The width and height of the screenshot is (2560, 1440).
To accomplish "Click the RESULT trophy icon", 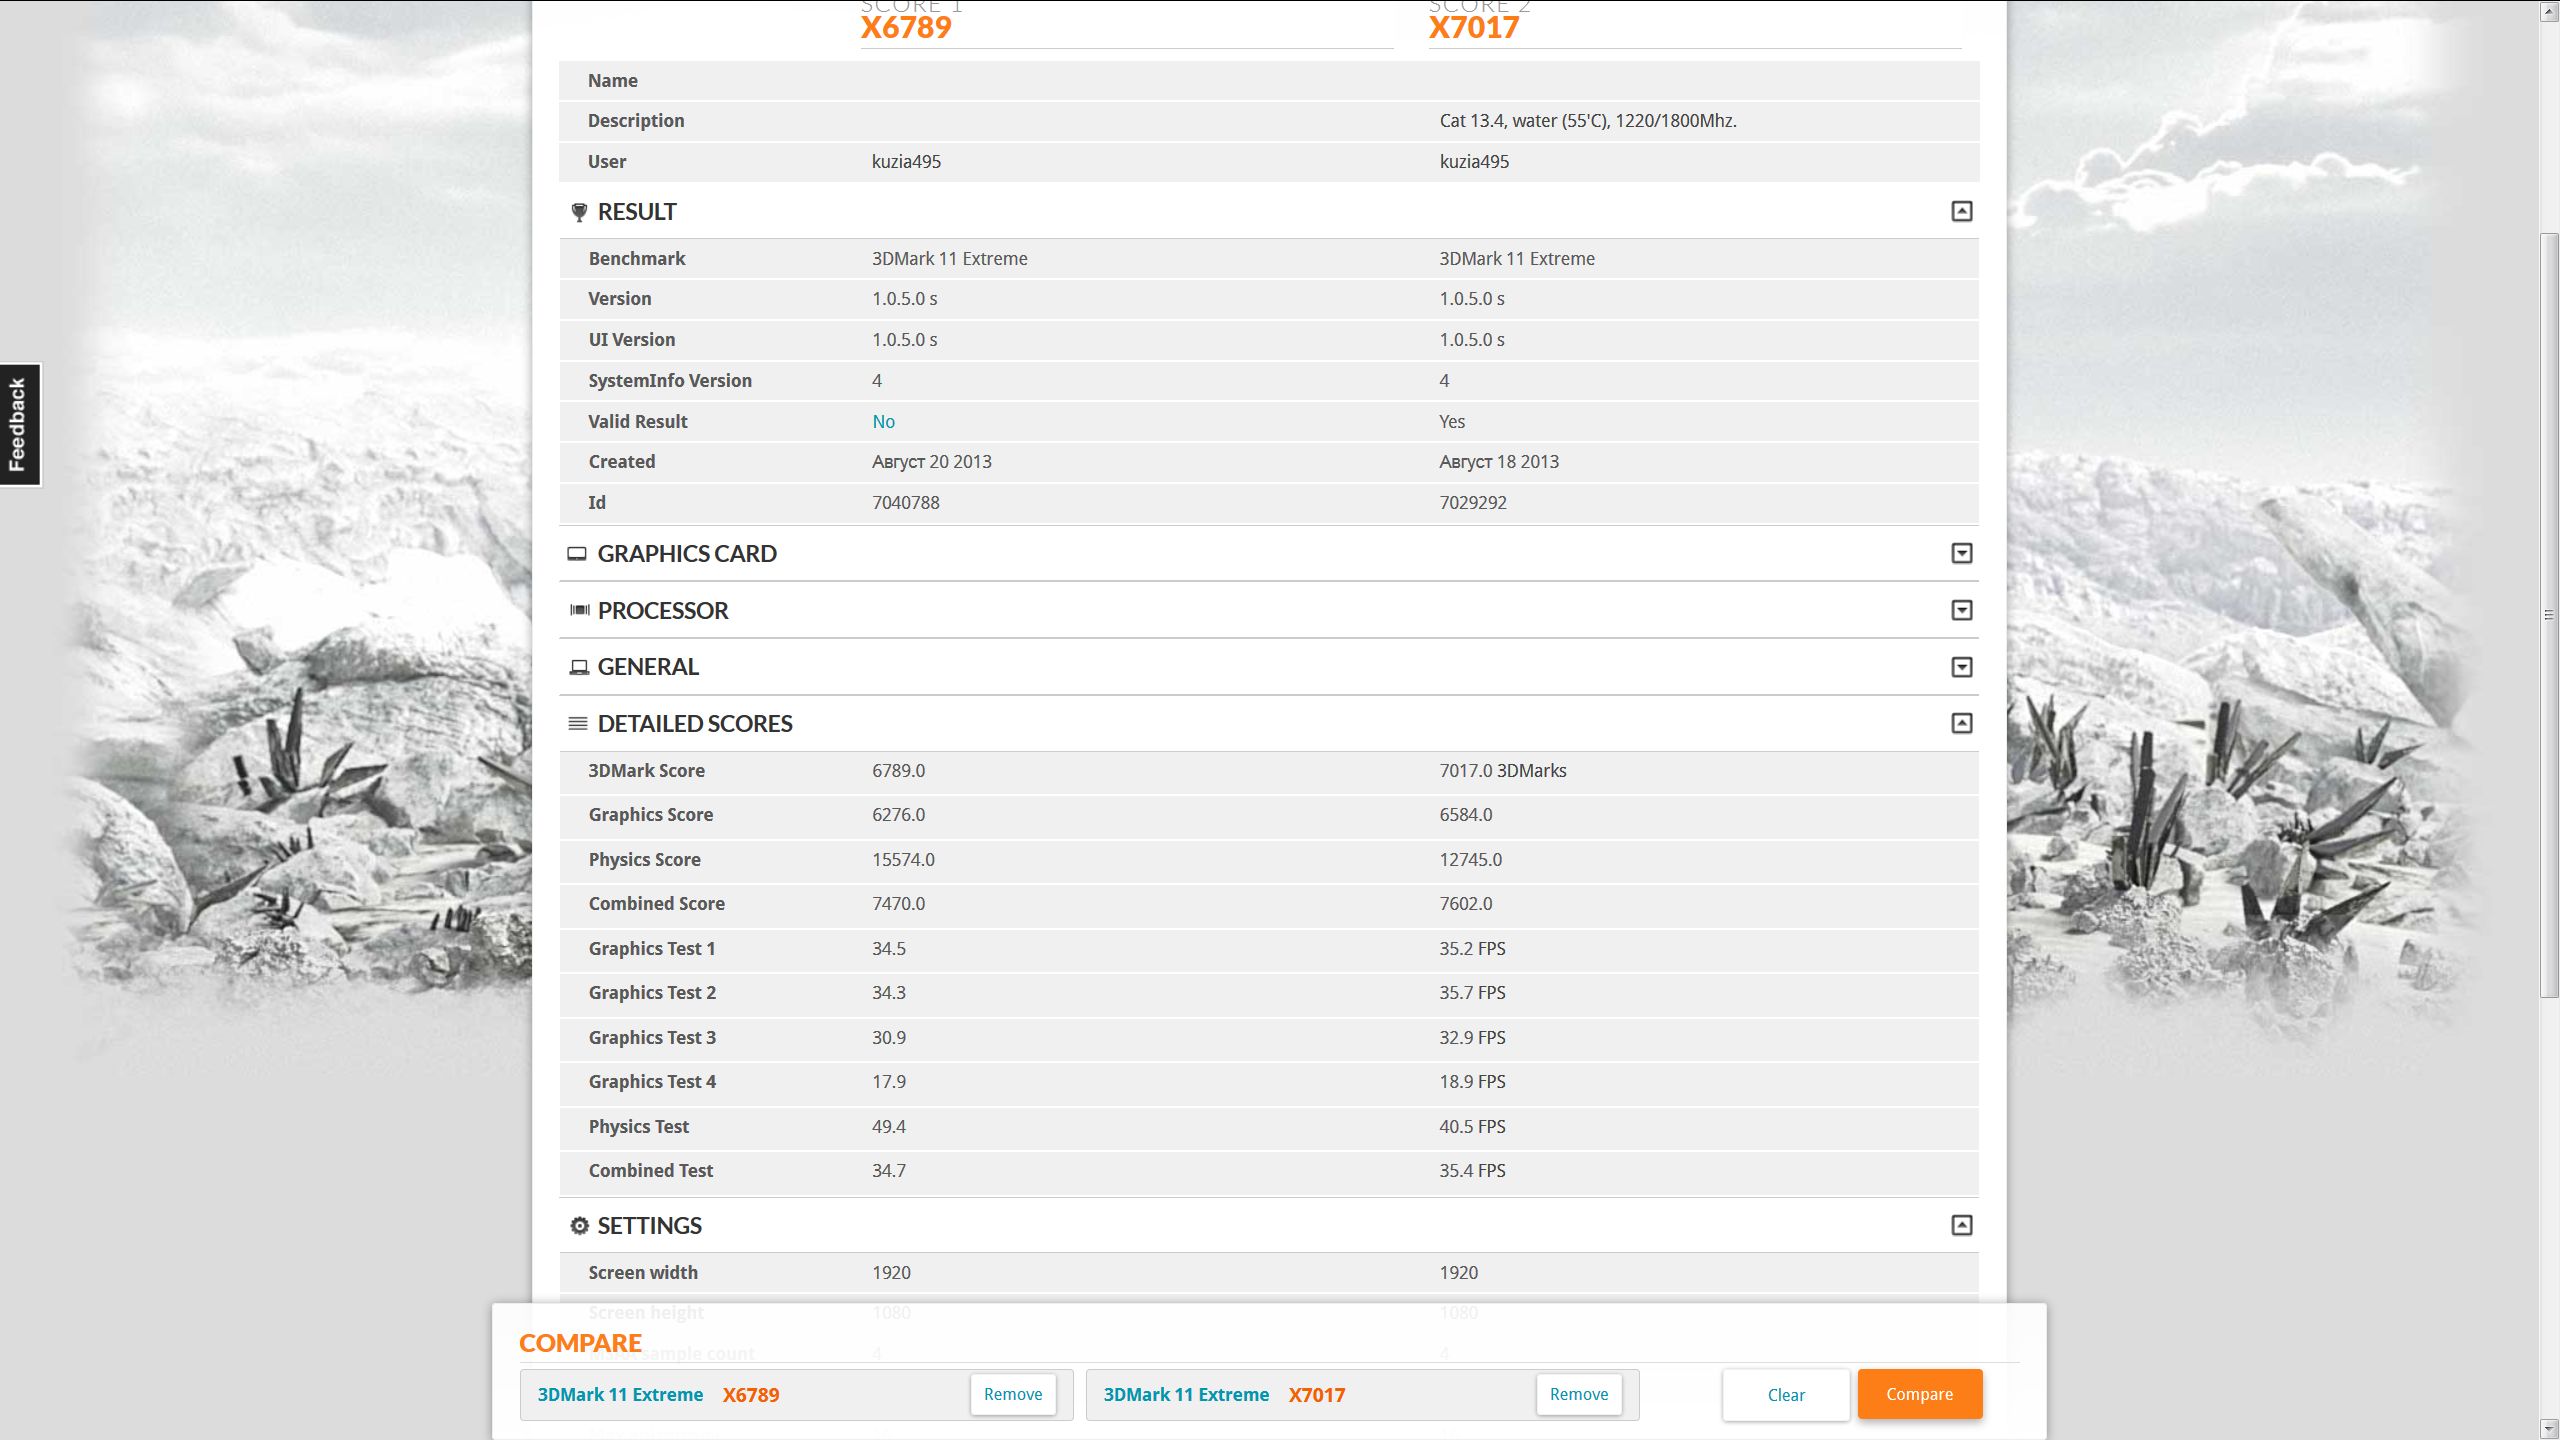I will [x=578, y=212].
